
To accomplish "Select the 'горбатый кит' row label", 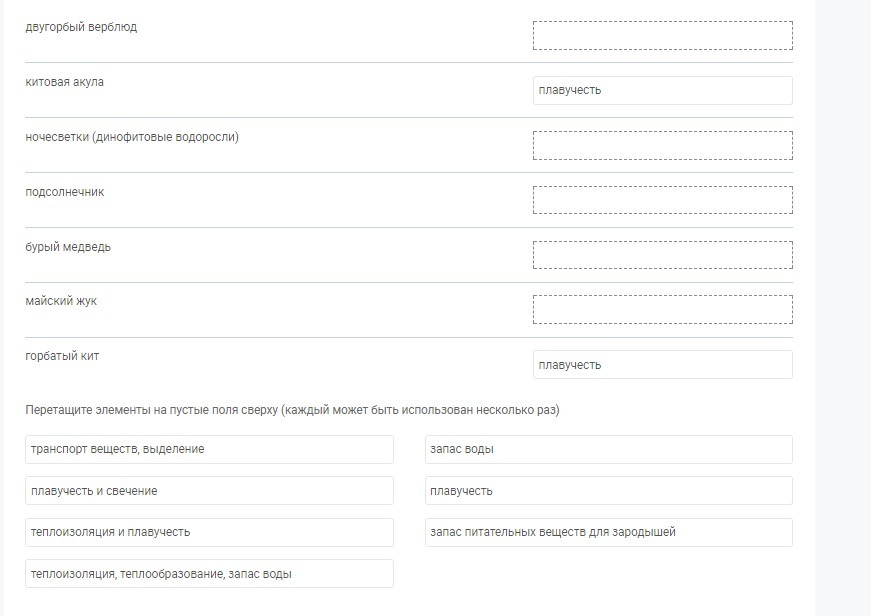I will tap(62, 356).
